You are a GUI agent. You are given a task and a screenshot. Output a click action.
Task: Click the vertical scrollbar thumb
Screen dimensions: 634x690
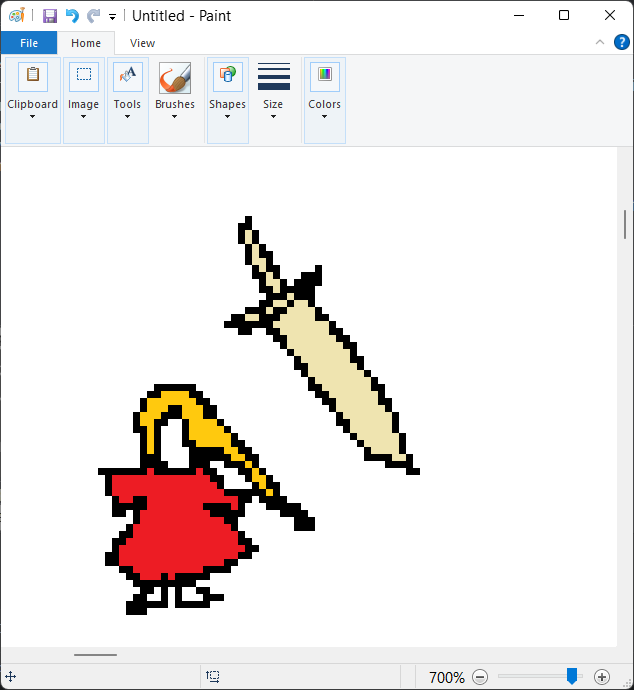(625, 224)
